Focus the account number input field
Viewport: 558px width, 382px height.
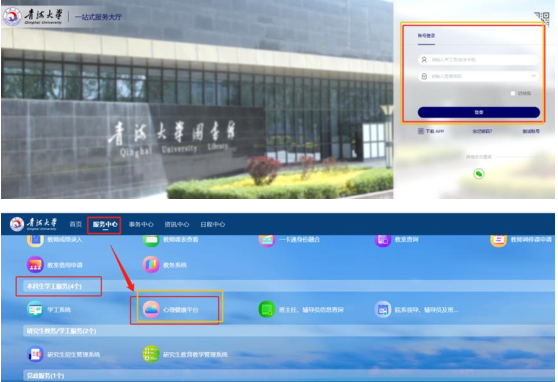pos(479,59)
